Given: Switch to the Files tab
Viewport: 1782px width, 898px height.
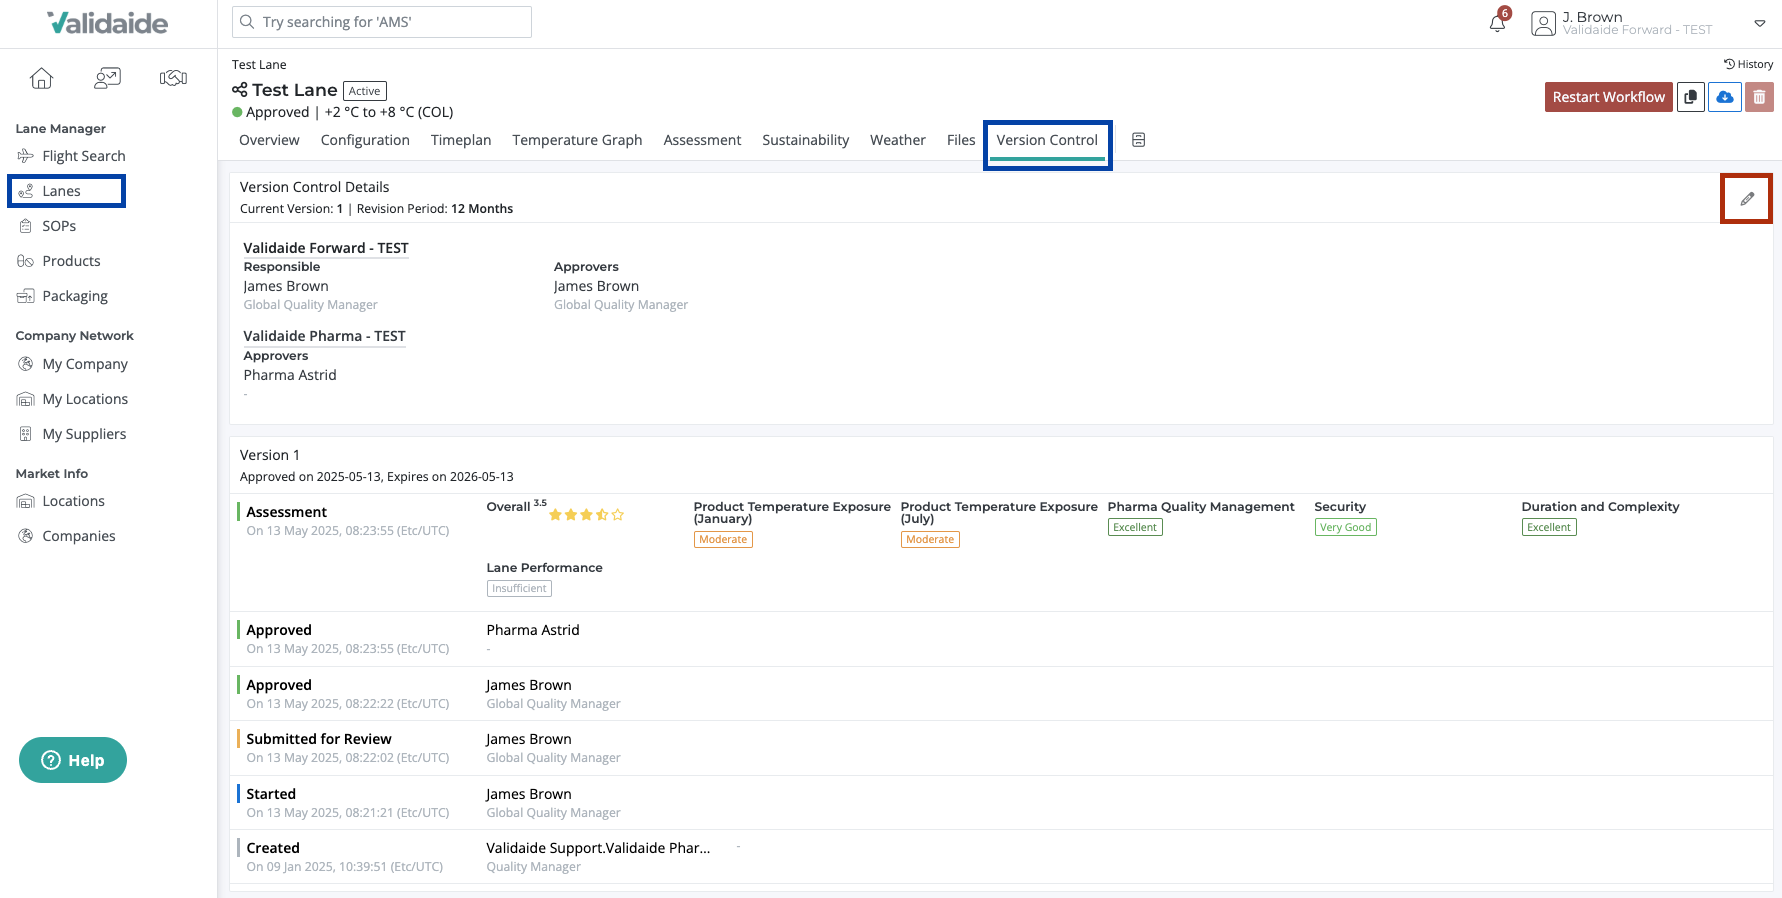Looking at the screenshot, I should tap(961, 140).
